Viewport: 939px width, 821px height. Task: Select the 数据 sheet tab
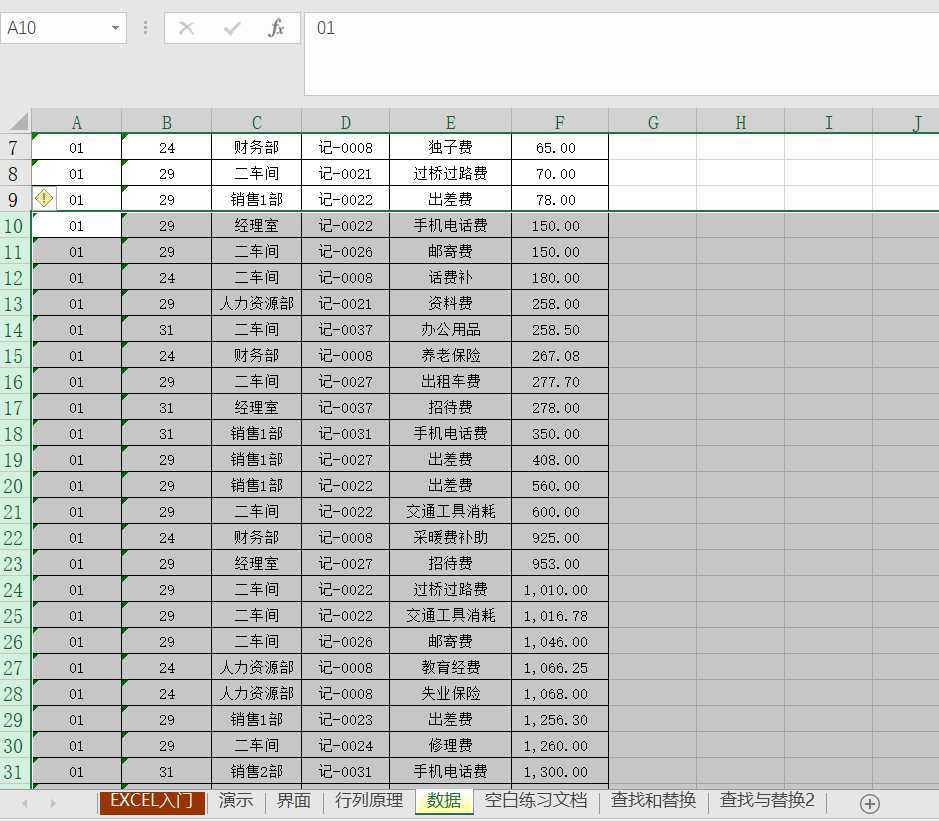tap(444, 801)
